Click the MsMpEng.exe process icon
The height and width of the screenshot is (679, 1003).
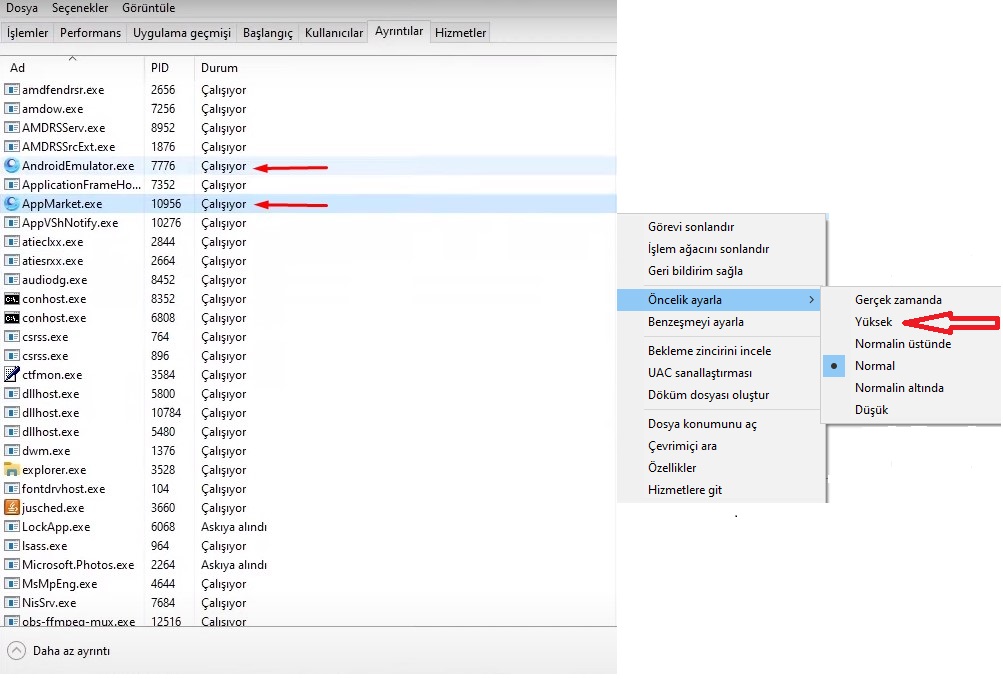pyautogui.click(x=12, y=584)
